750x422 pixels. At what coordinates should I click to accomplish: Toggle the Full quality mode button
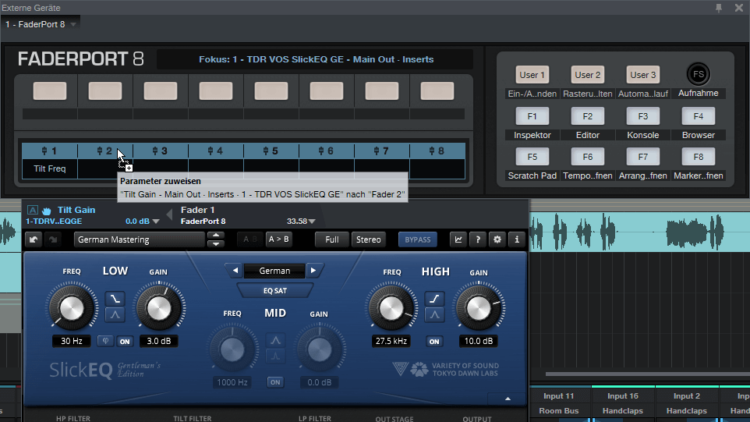click(331, 240)
